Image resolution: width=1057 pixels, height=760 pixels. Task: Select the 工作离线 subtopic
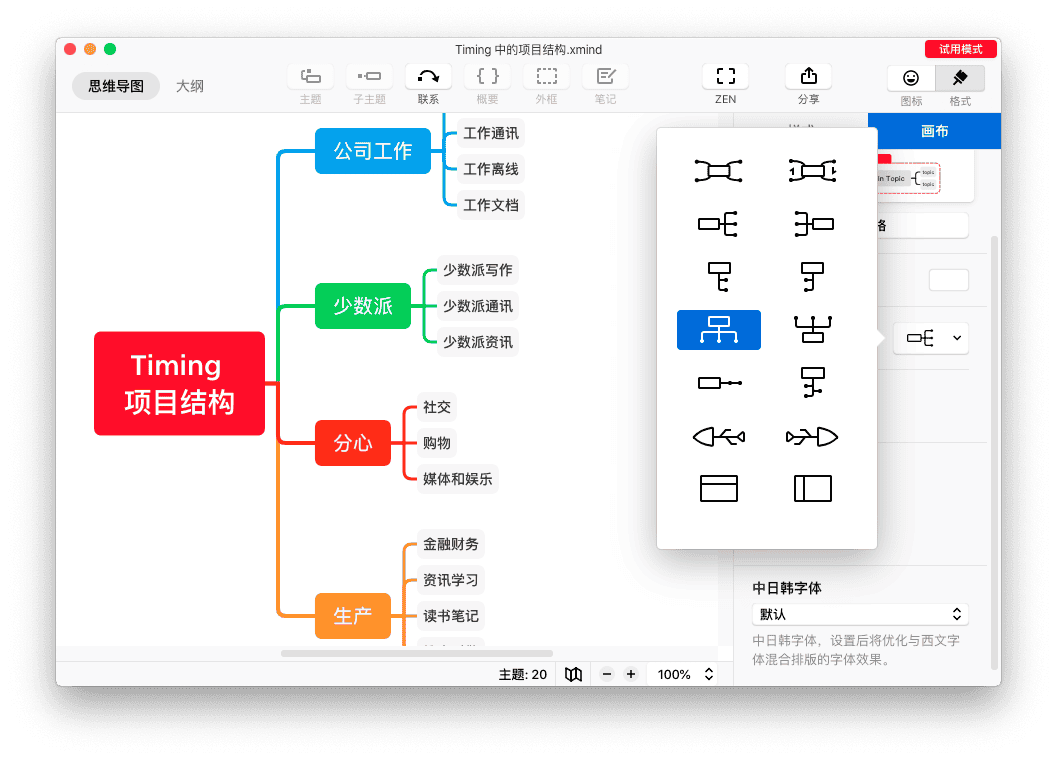coord(491,169)
